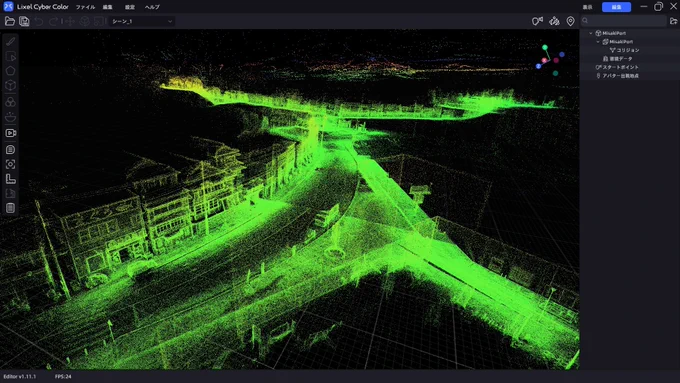Image resolution: width=680 pixels, height=383 pixels.
Task: Click the focus screenshot icon in sidebar
Action: tap(11, 164)
